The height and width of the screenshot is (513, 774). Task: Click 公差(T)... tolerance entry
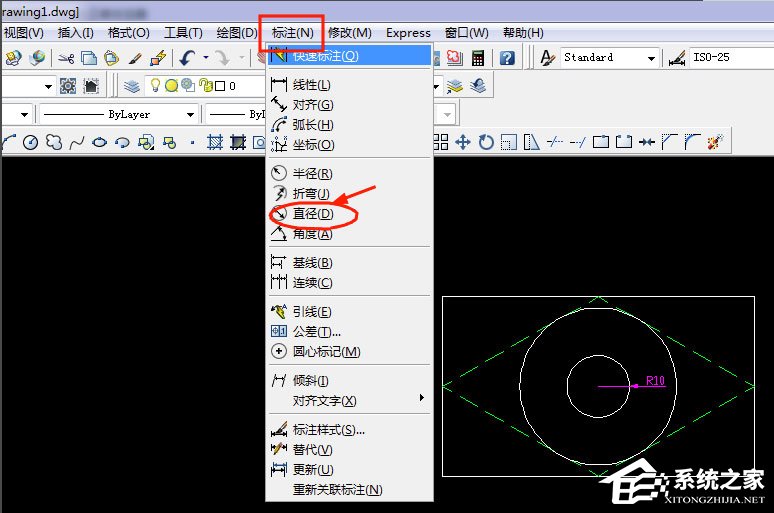(x=316, y=332)
